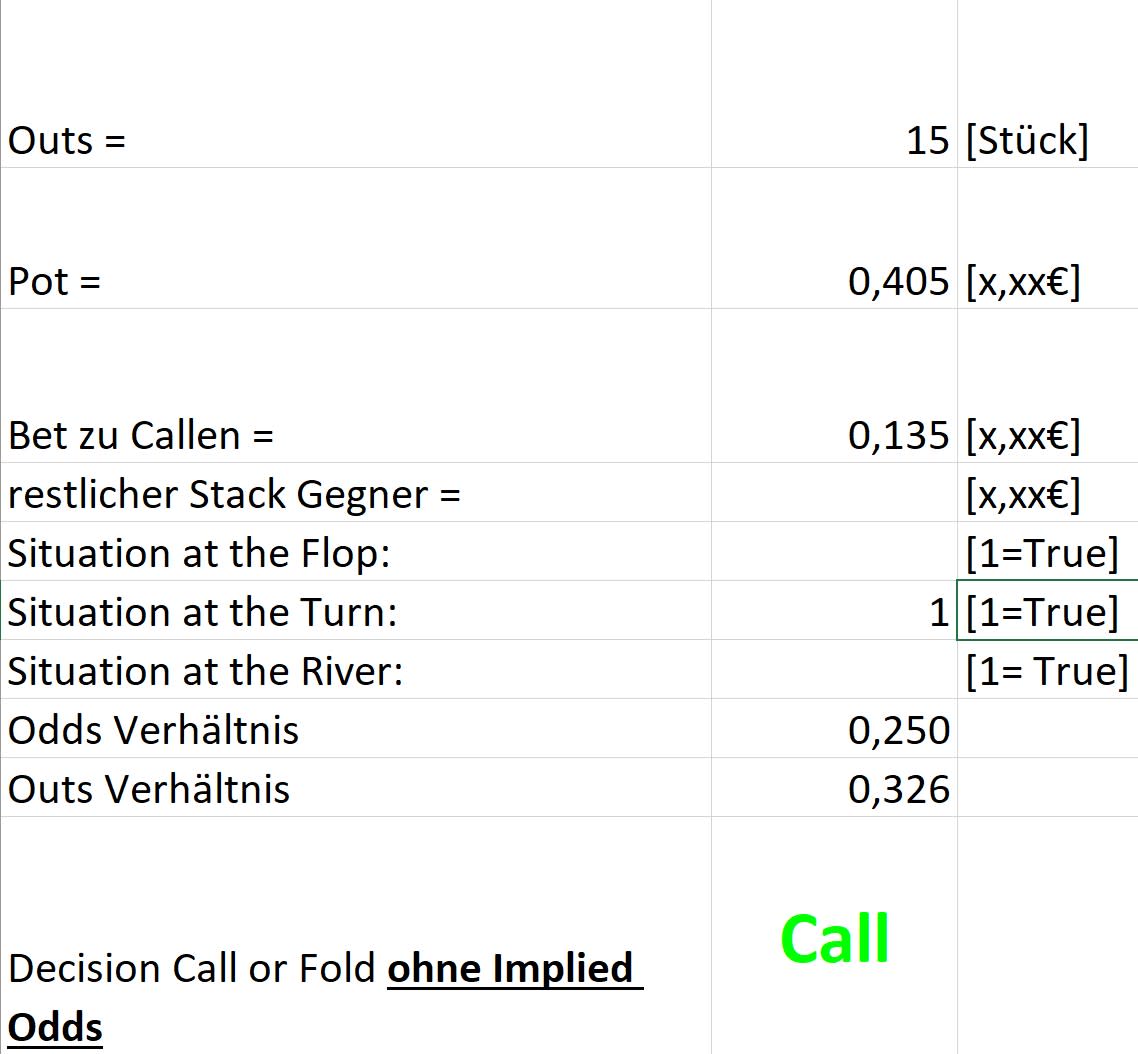Click the highlighted [1=True] cell in Turn row
The image size is (1138, 1054).
click(1048, 610)
